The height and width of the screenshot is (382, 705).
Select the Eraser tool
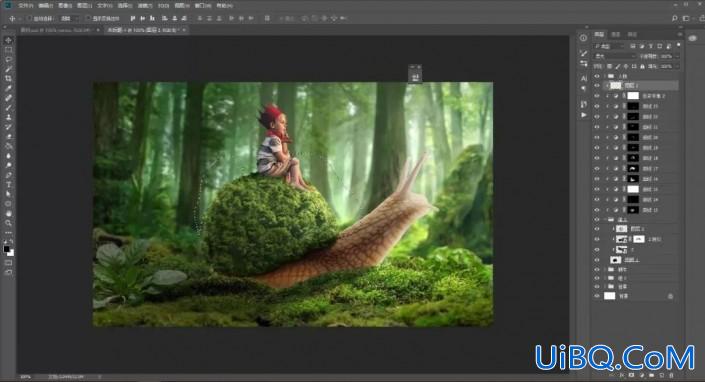9,137
